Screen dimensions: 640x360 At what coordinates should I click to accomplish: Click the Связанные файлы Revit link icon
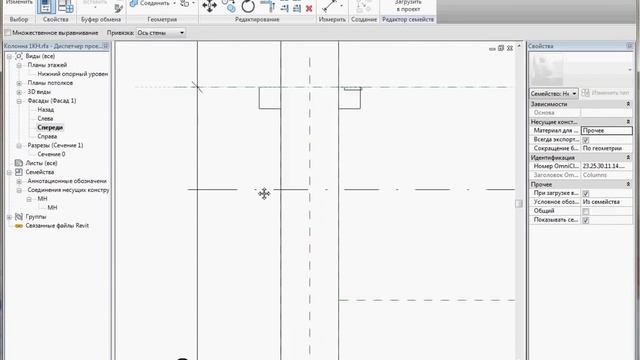coord(19,226)
